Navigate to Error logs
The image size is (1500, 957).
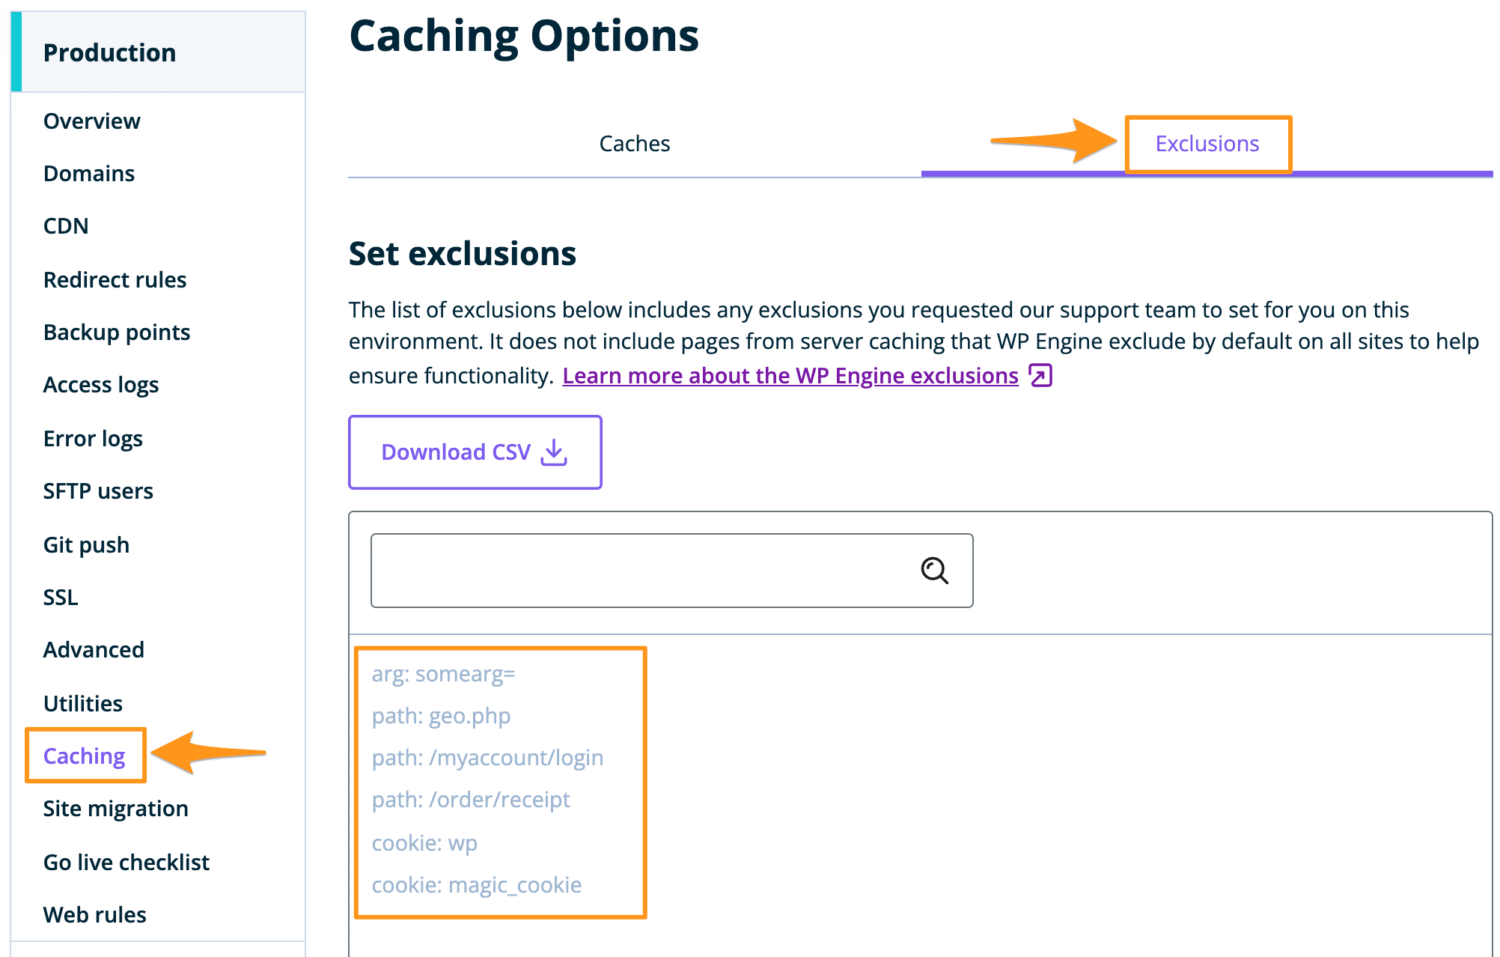pos(92,438)
